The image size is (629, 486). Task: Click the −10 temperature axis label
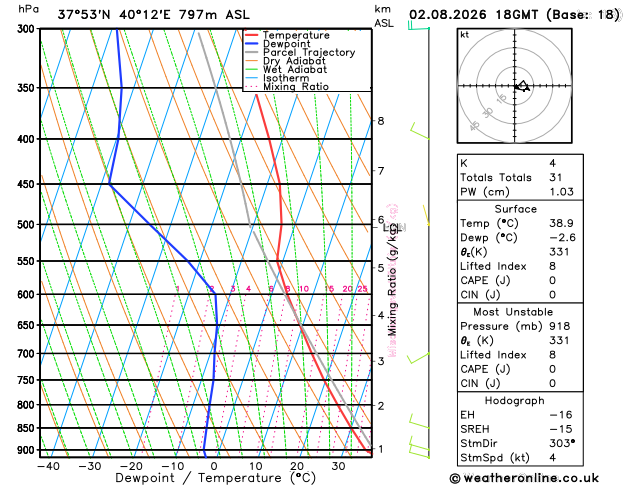click(172, 466)
